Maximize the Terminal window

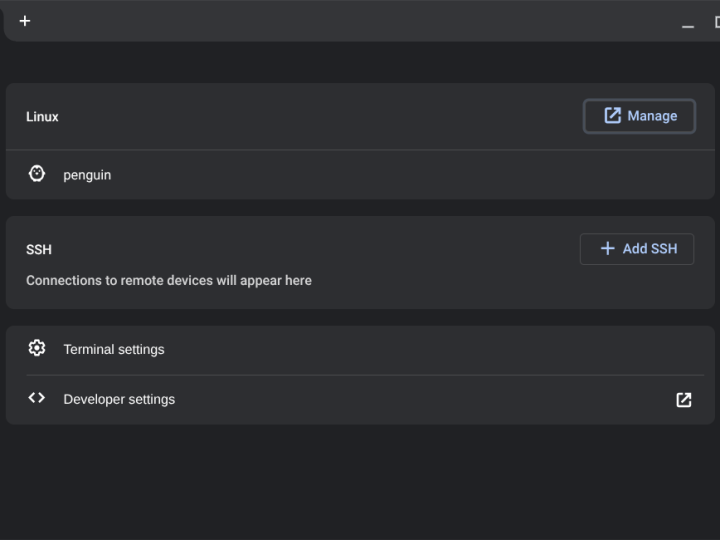tap(716, 22)
